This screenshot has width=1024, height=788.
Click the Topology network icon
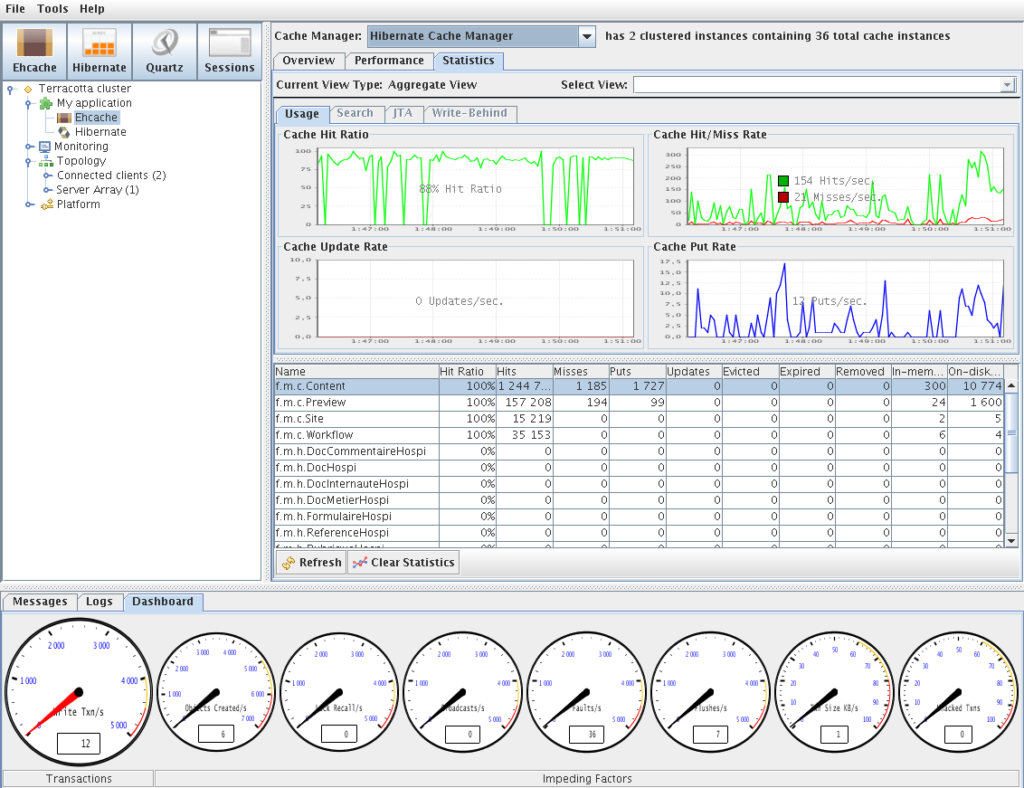click(46, 161)
